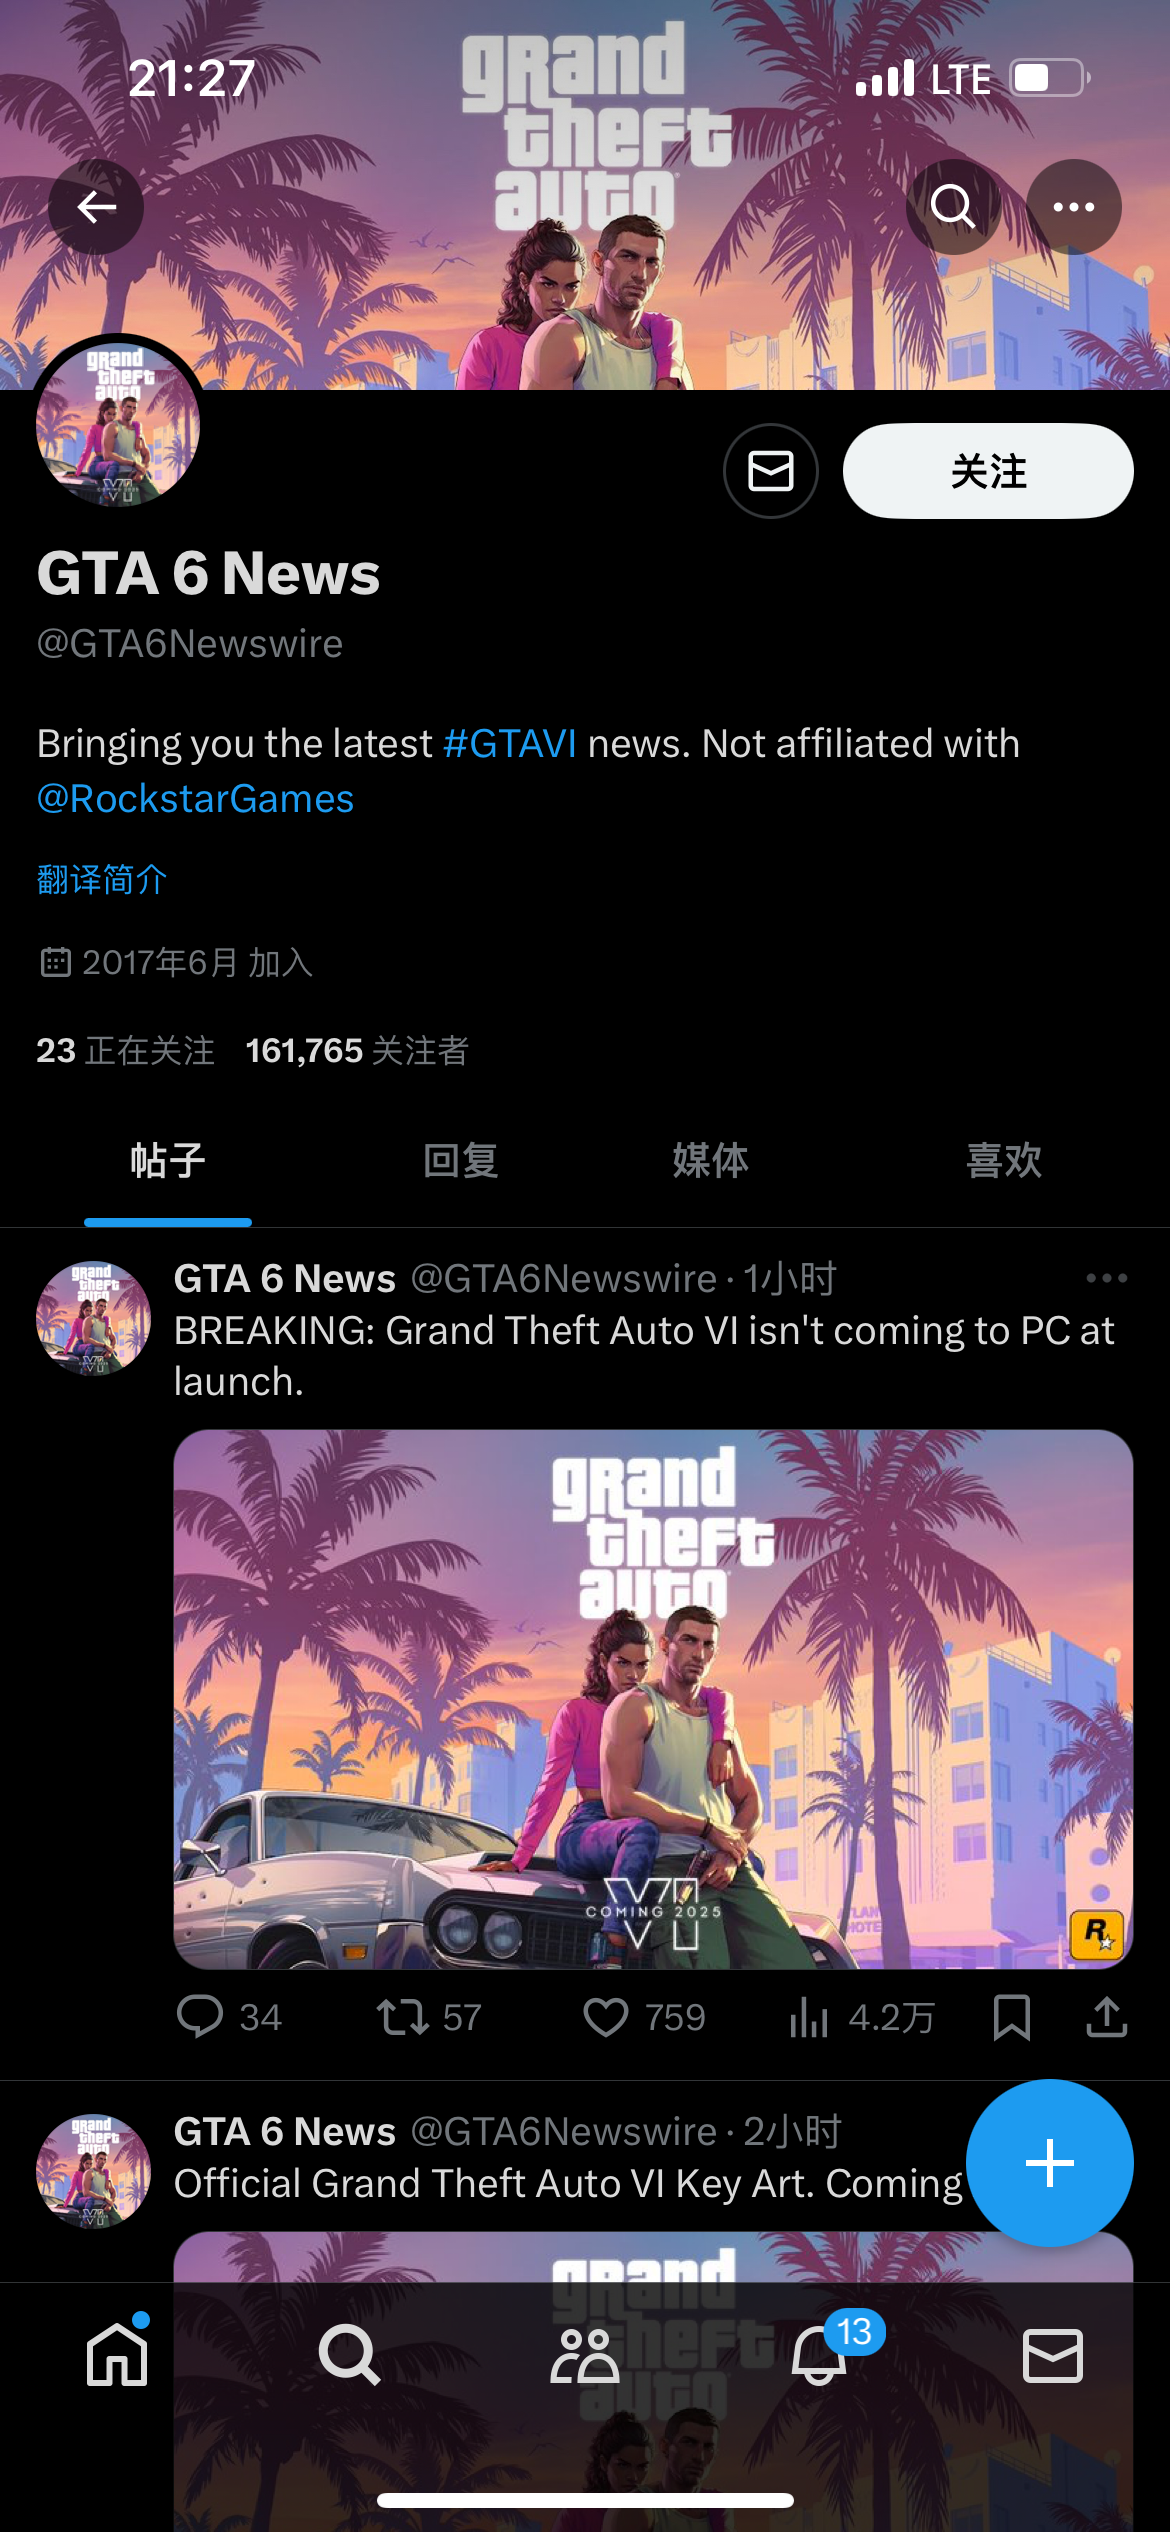
Task: Open the three-dot profile options menu
Action: (1074, 207)
